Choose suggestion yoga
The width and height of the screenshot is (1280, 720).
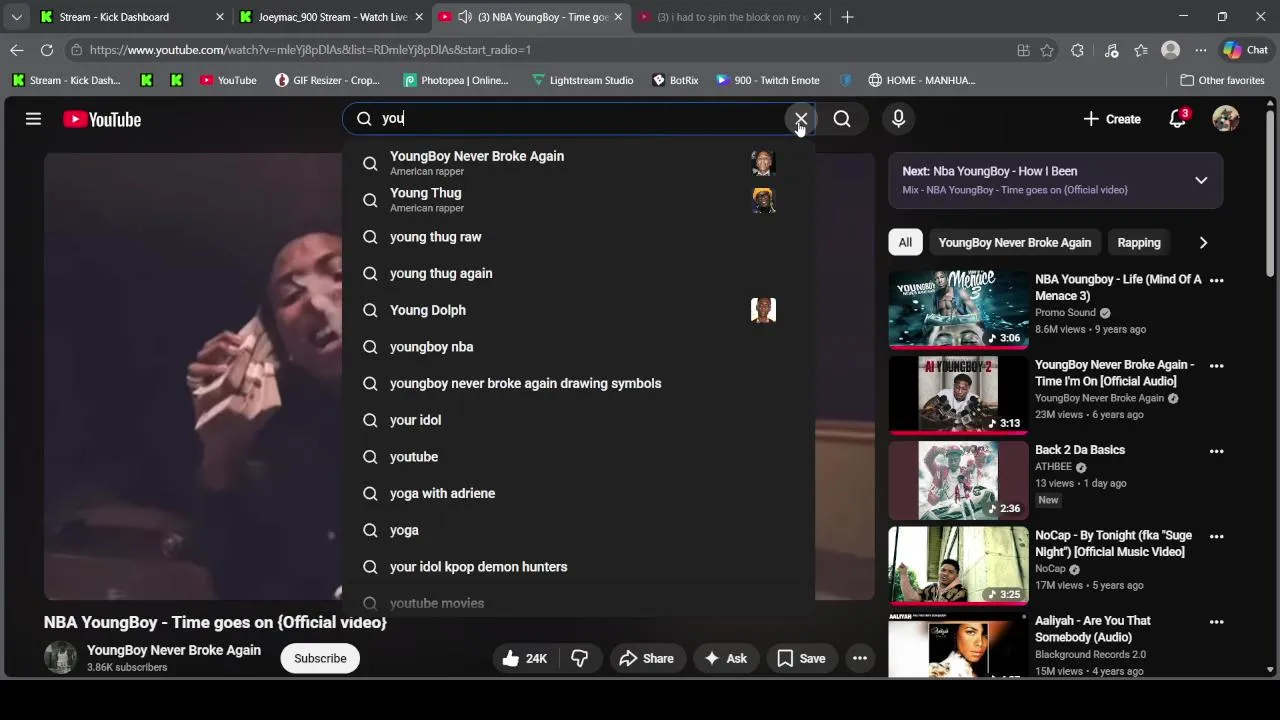(578, 530)
